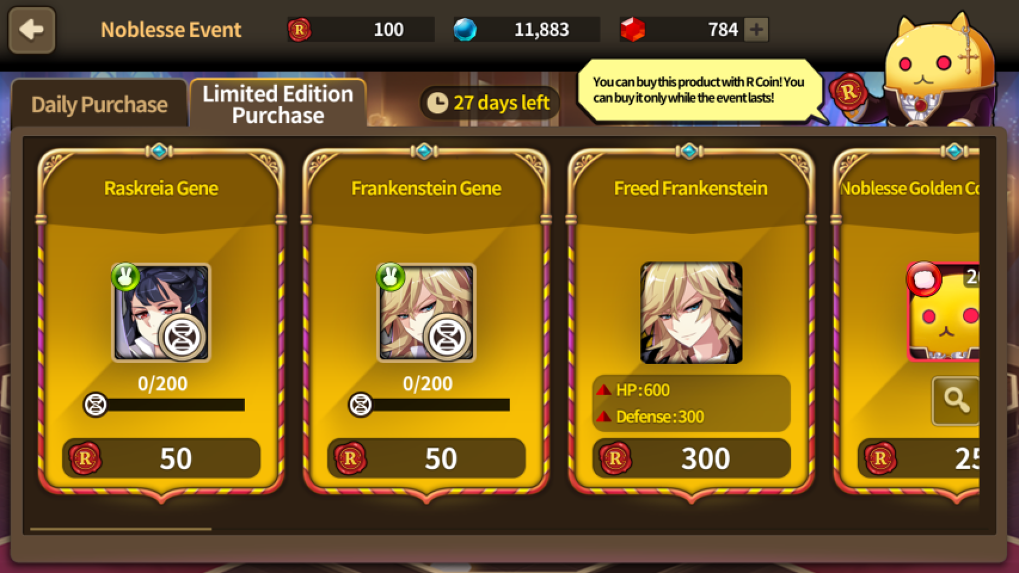The height and width of the screenshot is (573, 1019).
Task: Buy Raskreia Gene for 50 R Coin
Action: tap(161, 458)
